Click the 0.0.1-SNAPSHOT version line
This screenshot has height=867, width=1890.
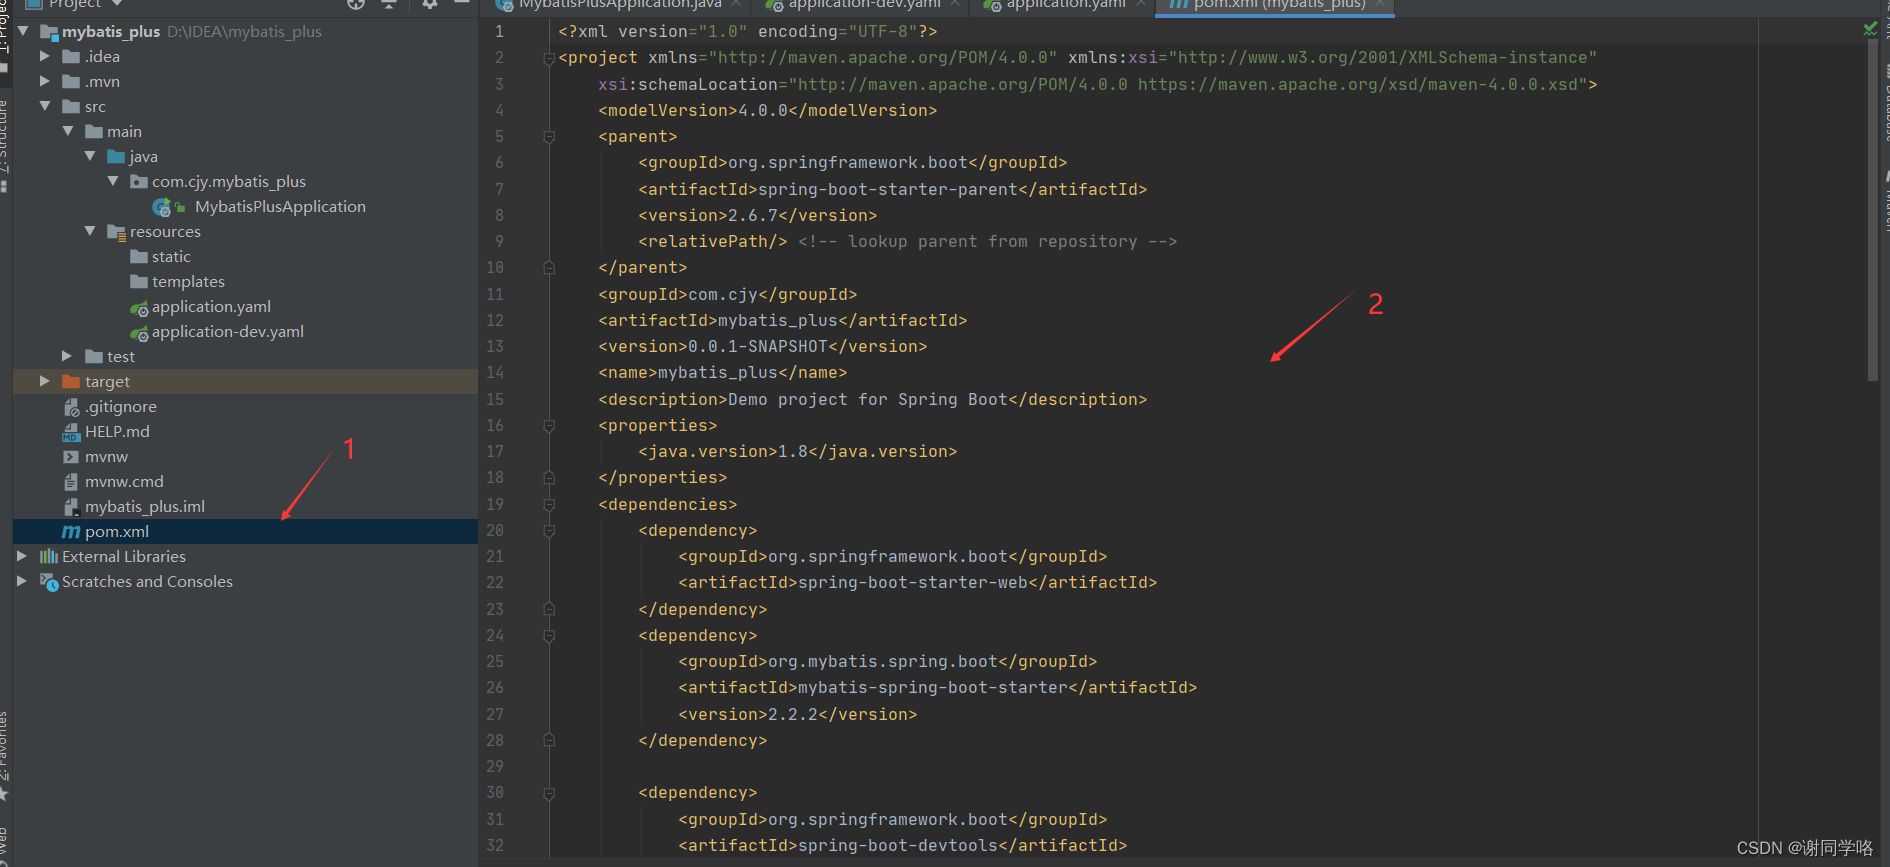coord(762,346)
